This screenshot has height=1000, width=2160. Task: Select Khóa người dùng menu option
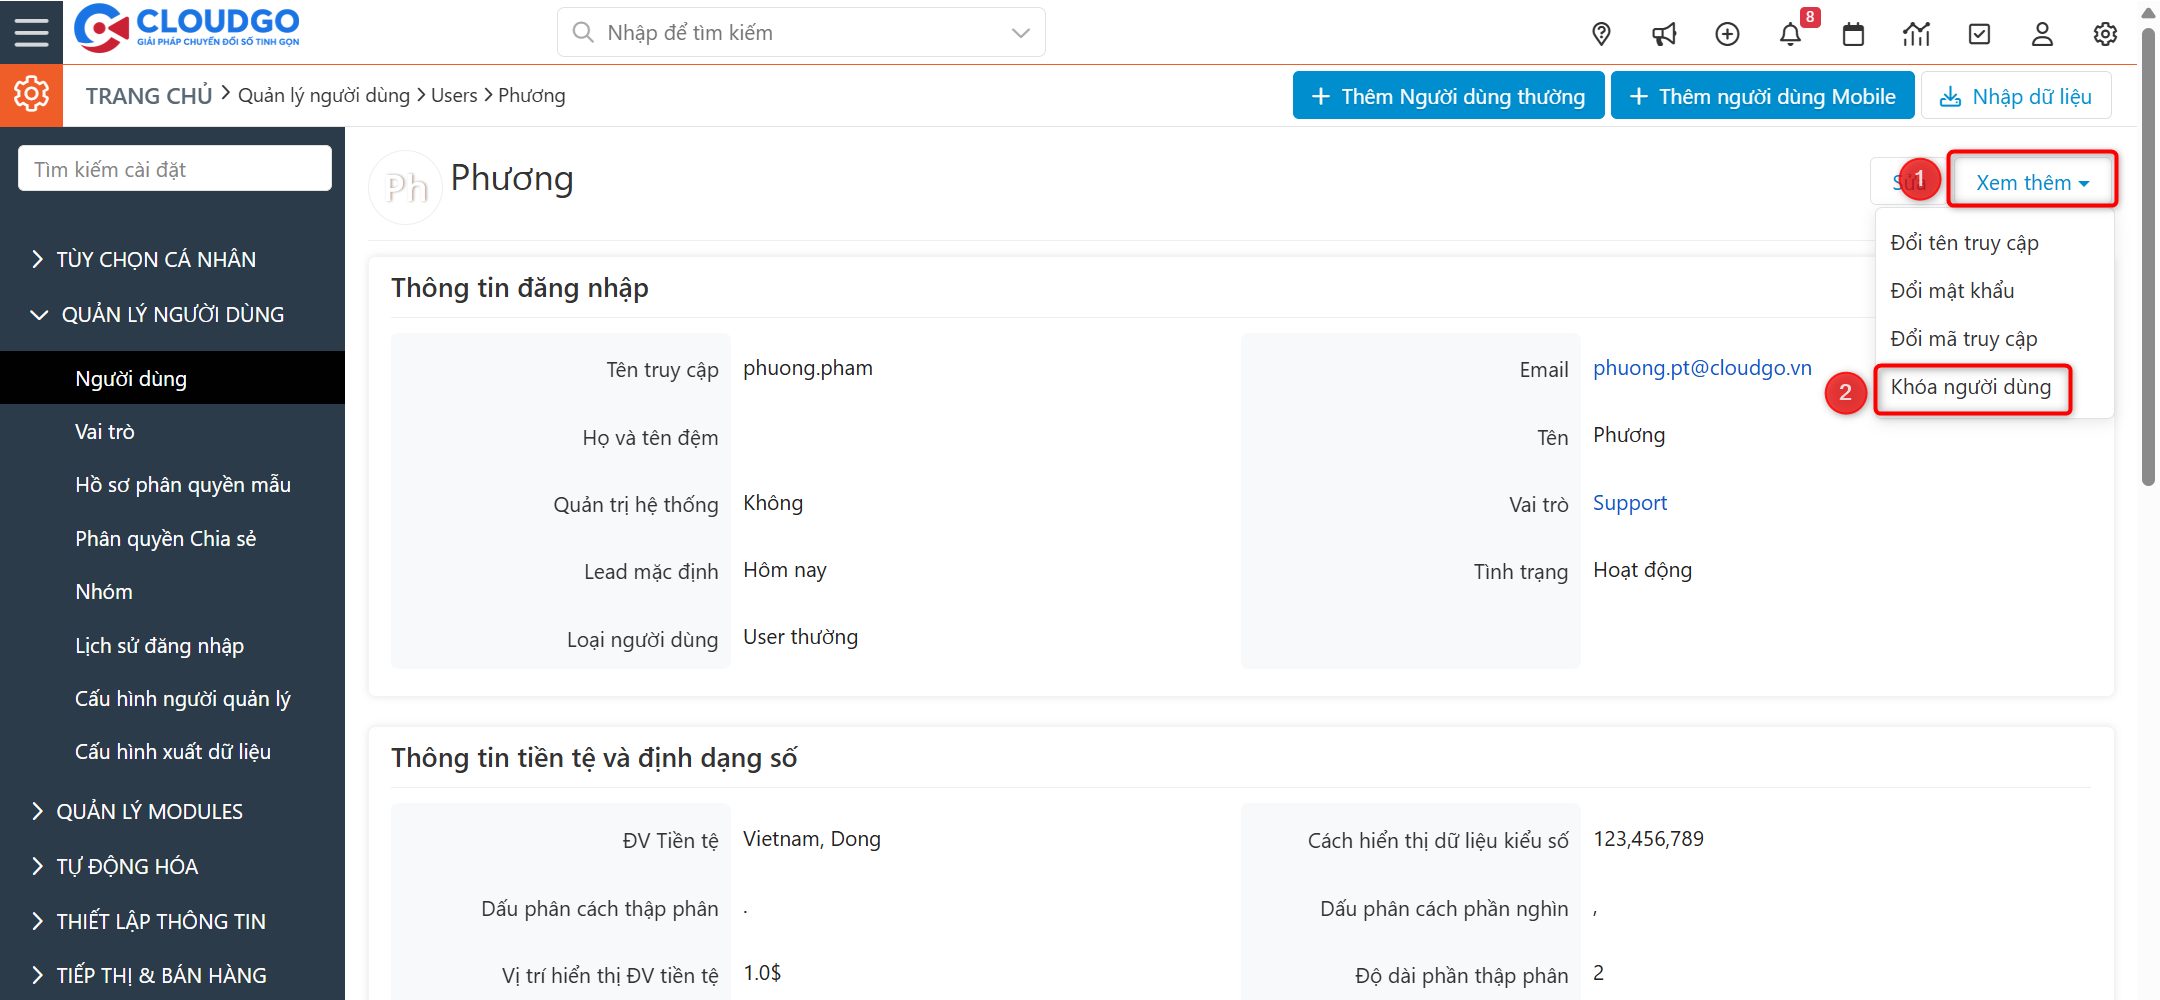[x=1970, y=387]
